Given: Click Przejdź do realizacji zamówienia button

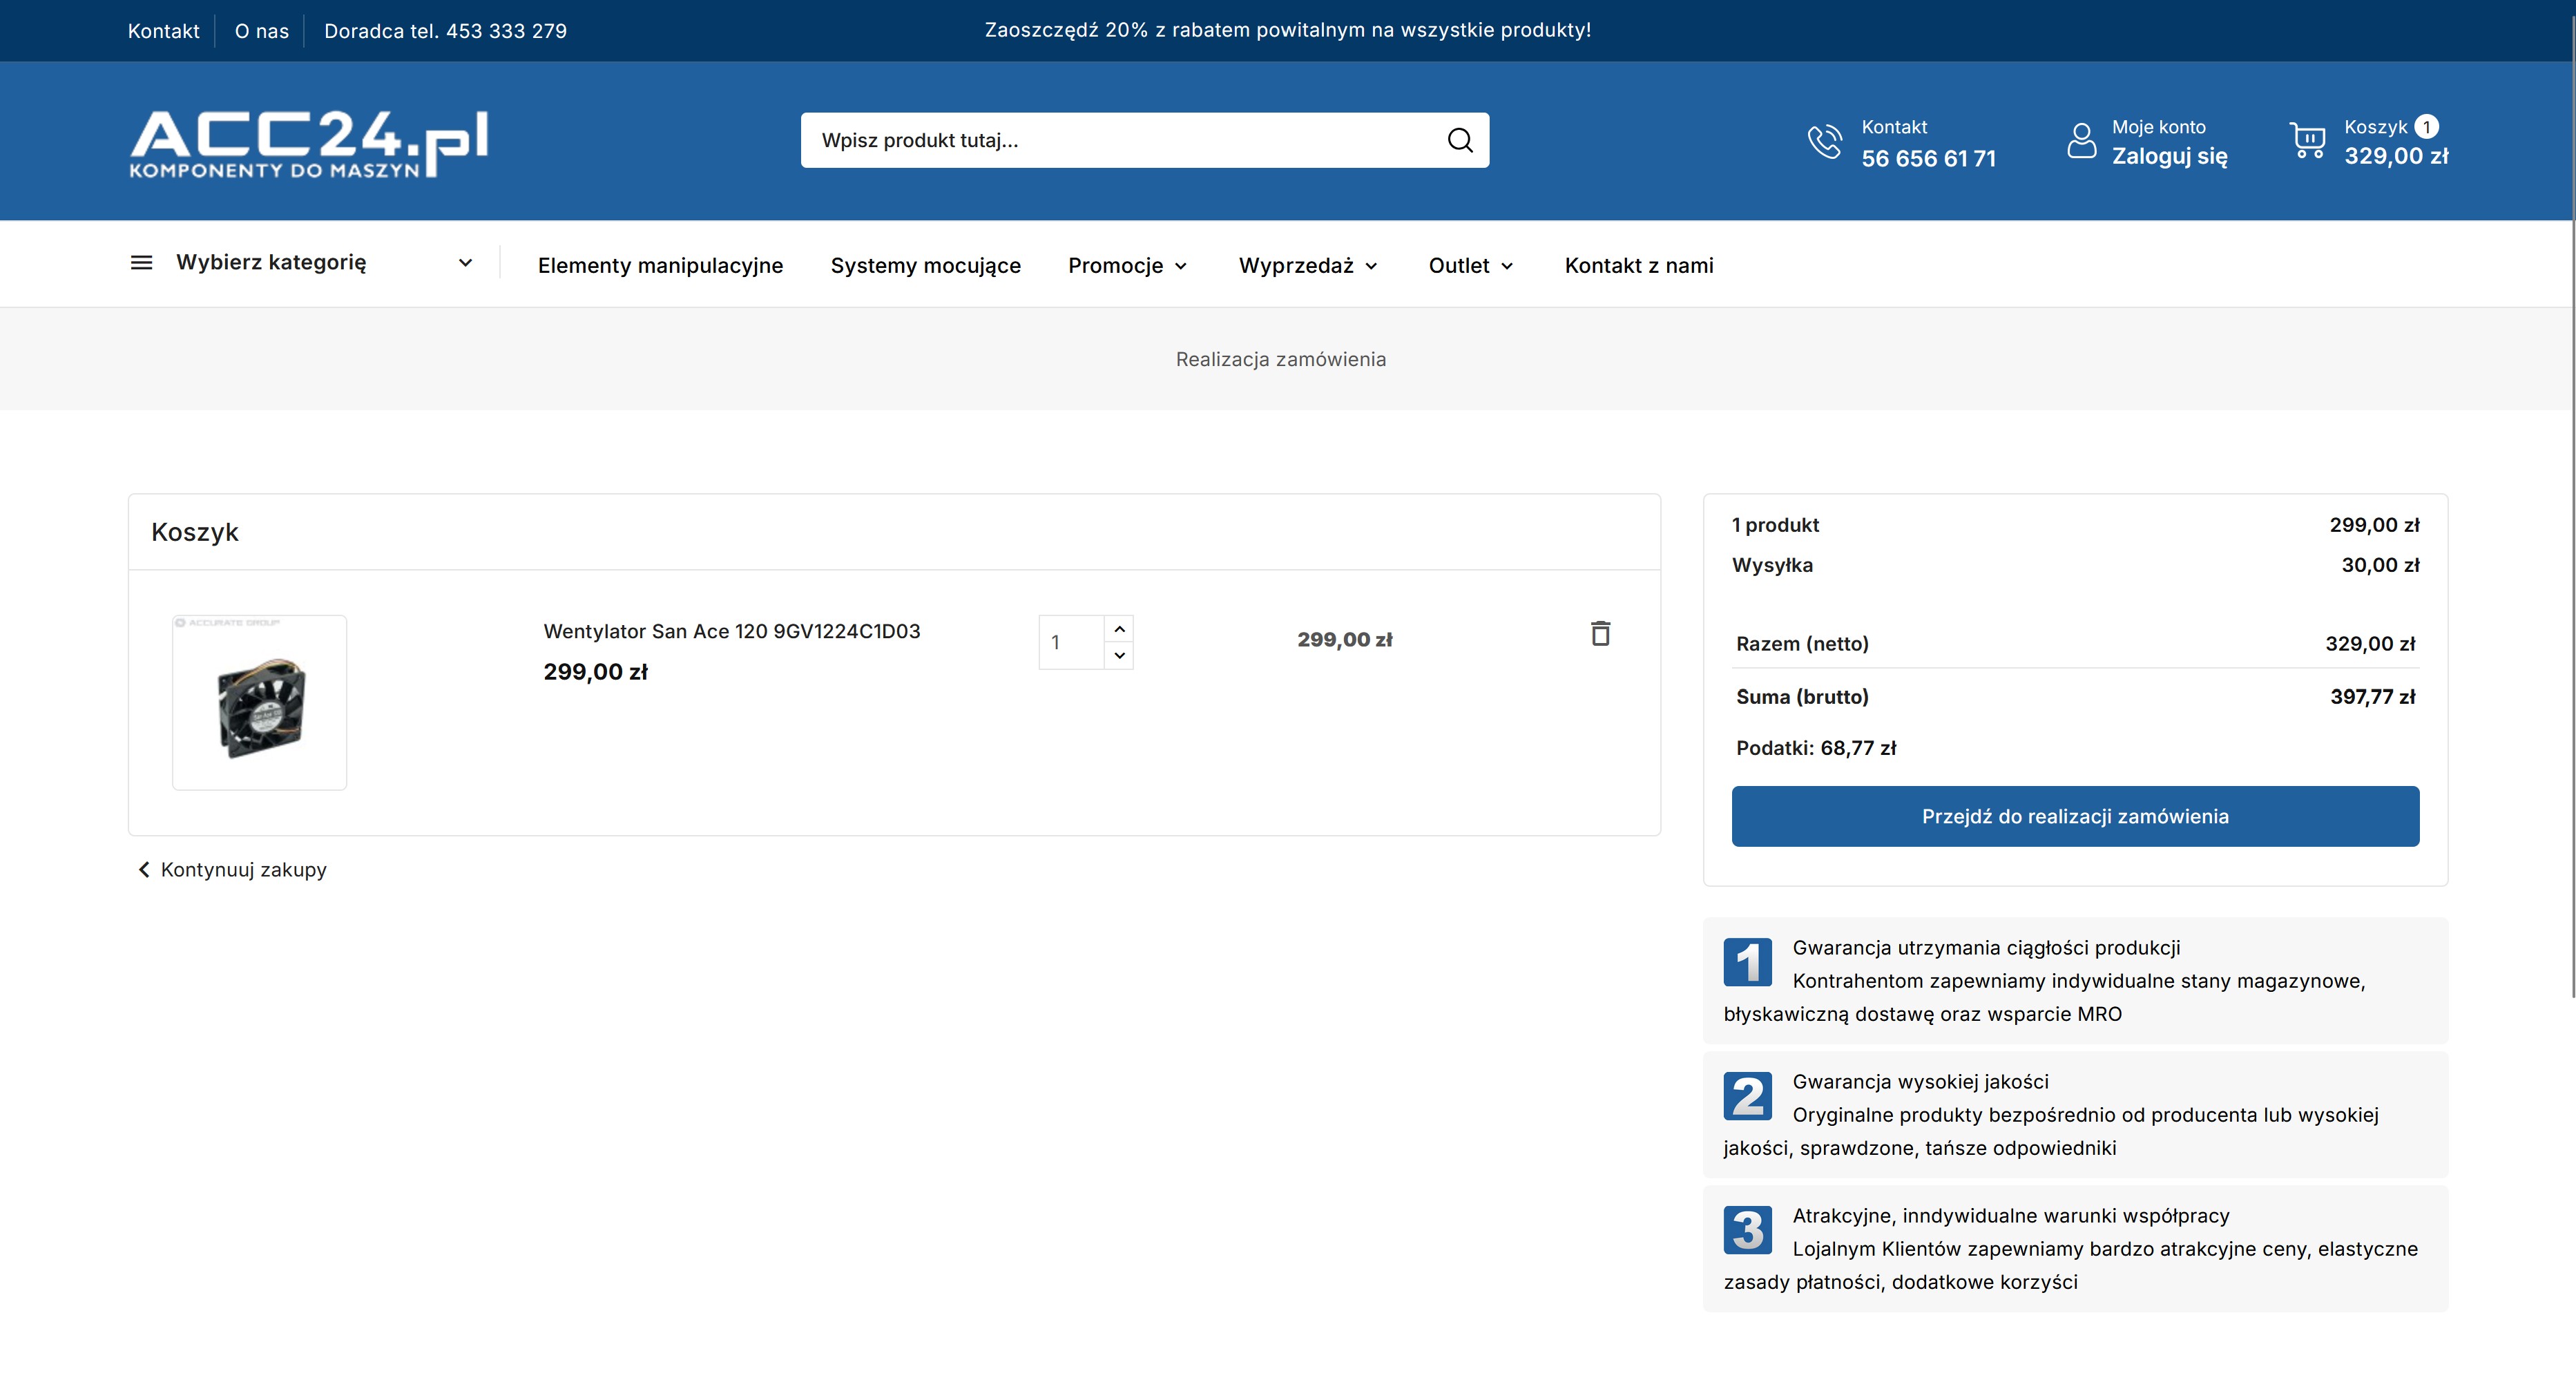Looking at the screenshot, I should pos(2074,816).
